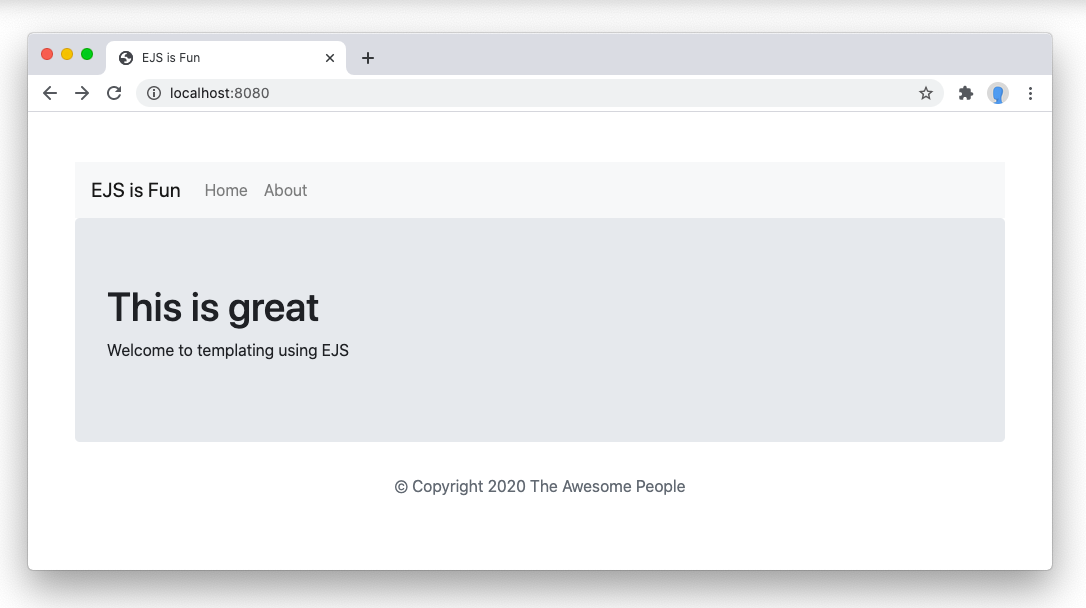Select the EJS is Fun browser tab
Viewport: 1086px width, 608px height.
point(226,58)
